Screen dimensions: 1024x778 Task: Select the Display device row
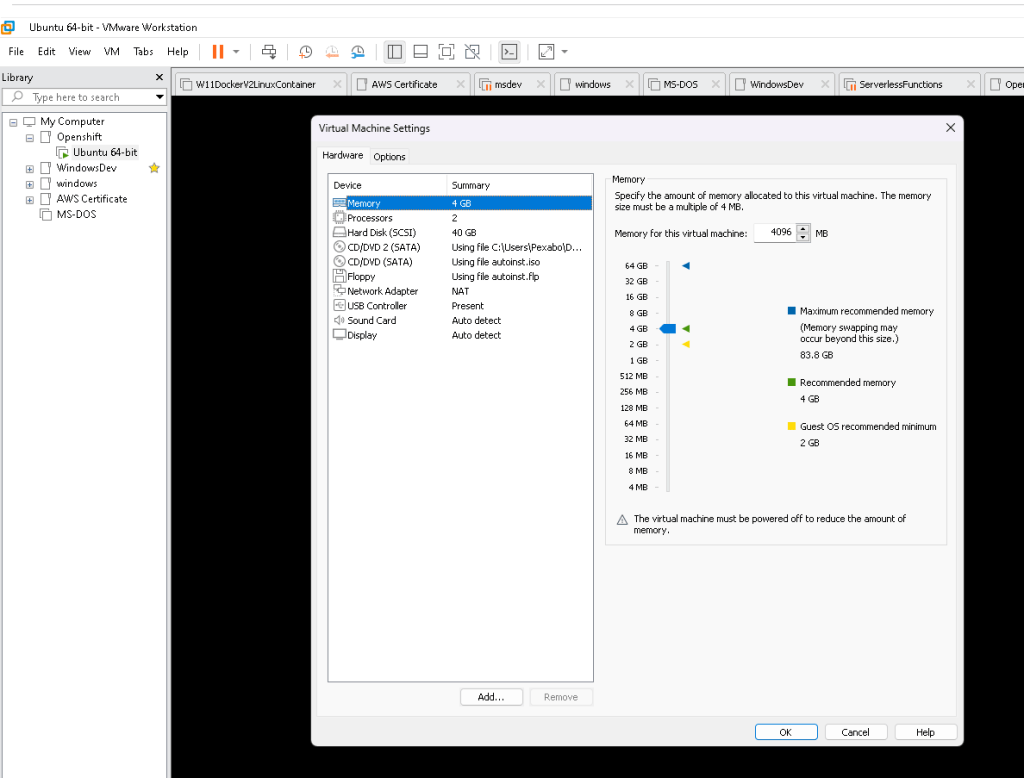(462, 335)
